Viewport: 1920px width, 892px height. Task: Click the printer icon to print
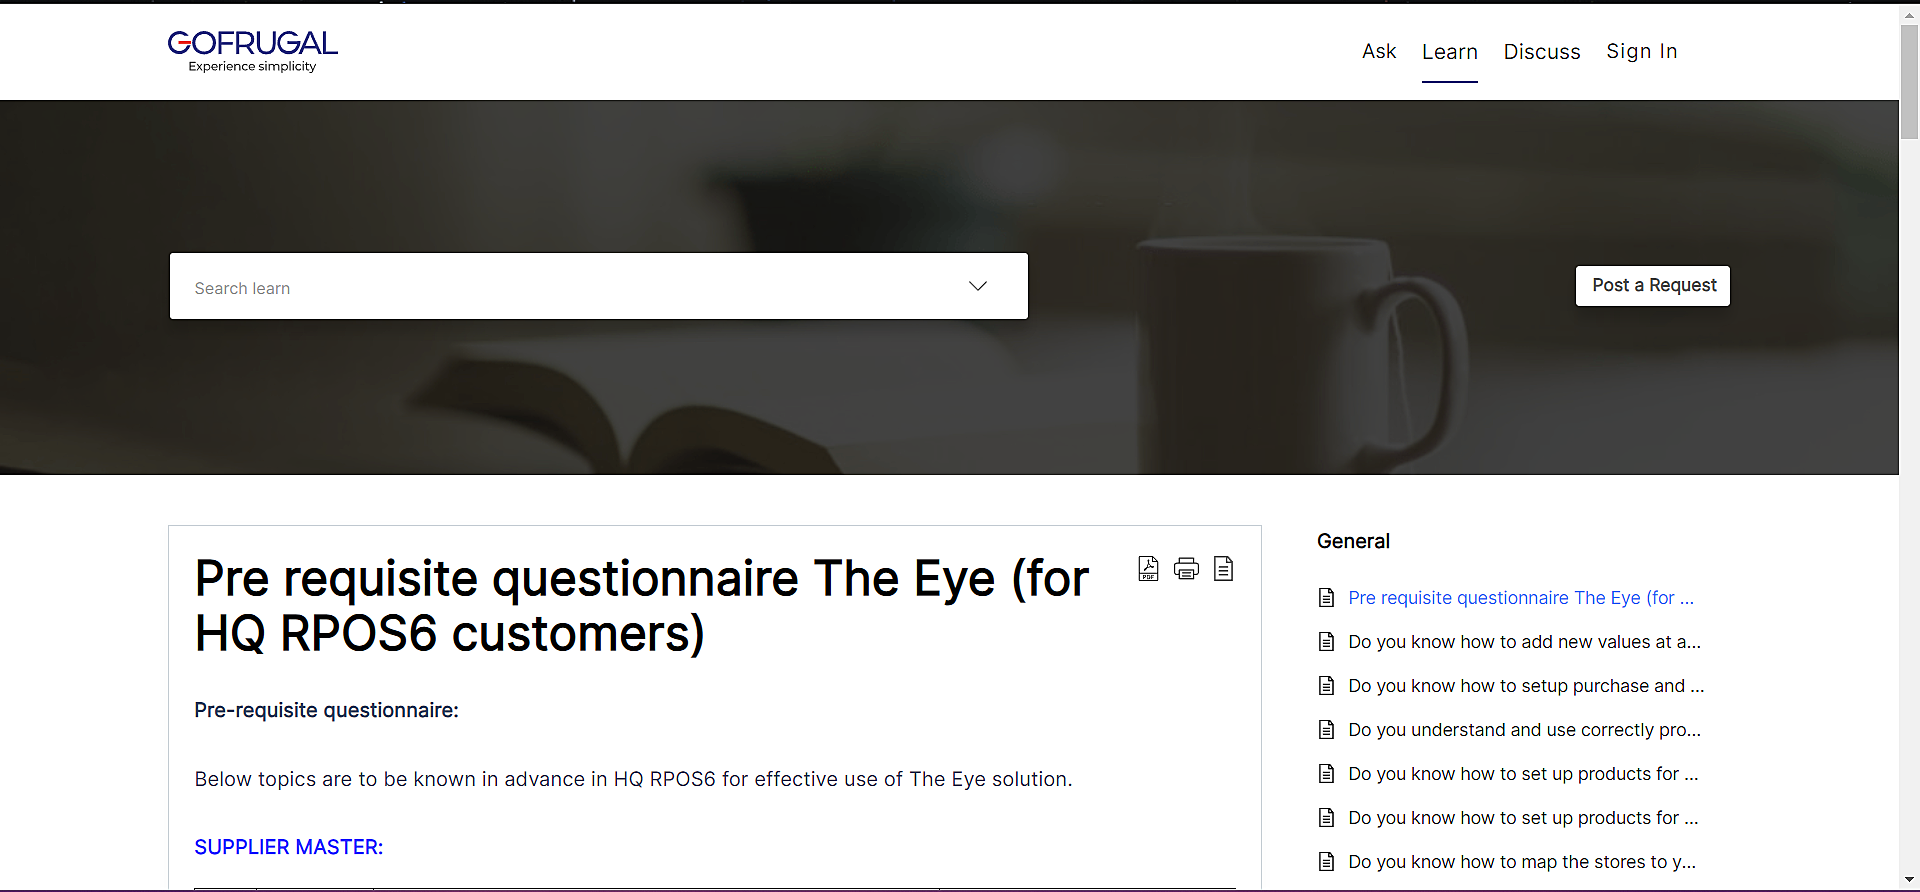(x=1186, y=569)
